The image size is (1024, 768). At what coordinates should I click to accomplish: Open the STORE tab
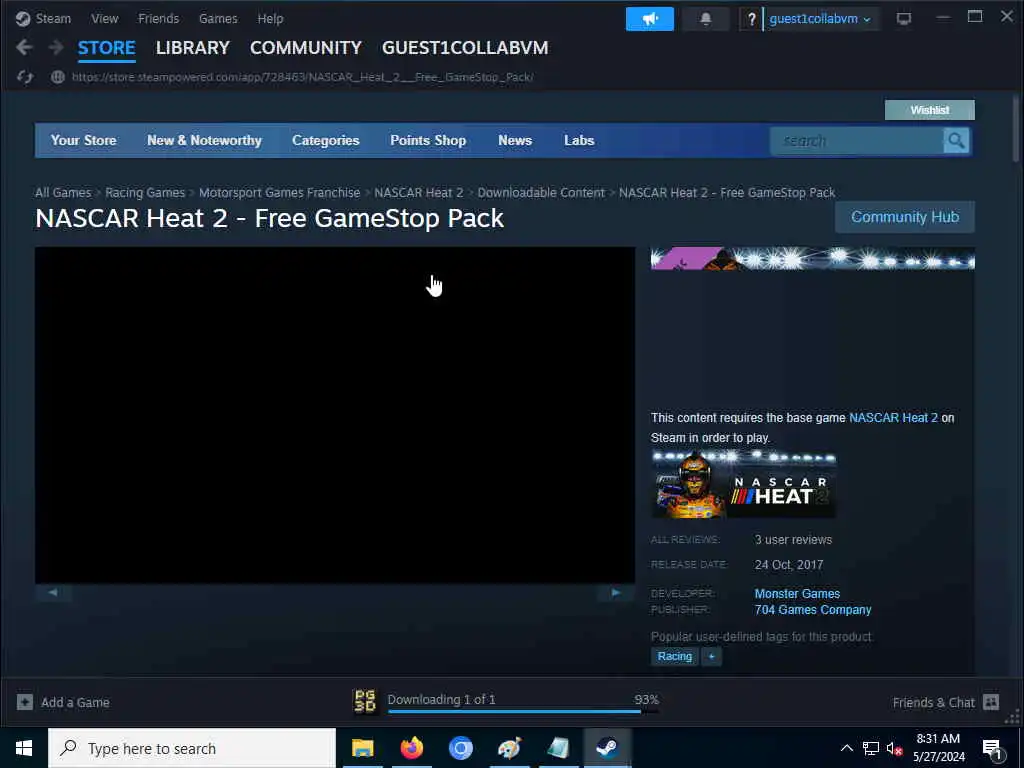coord(106,48)
